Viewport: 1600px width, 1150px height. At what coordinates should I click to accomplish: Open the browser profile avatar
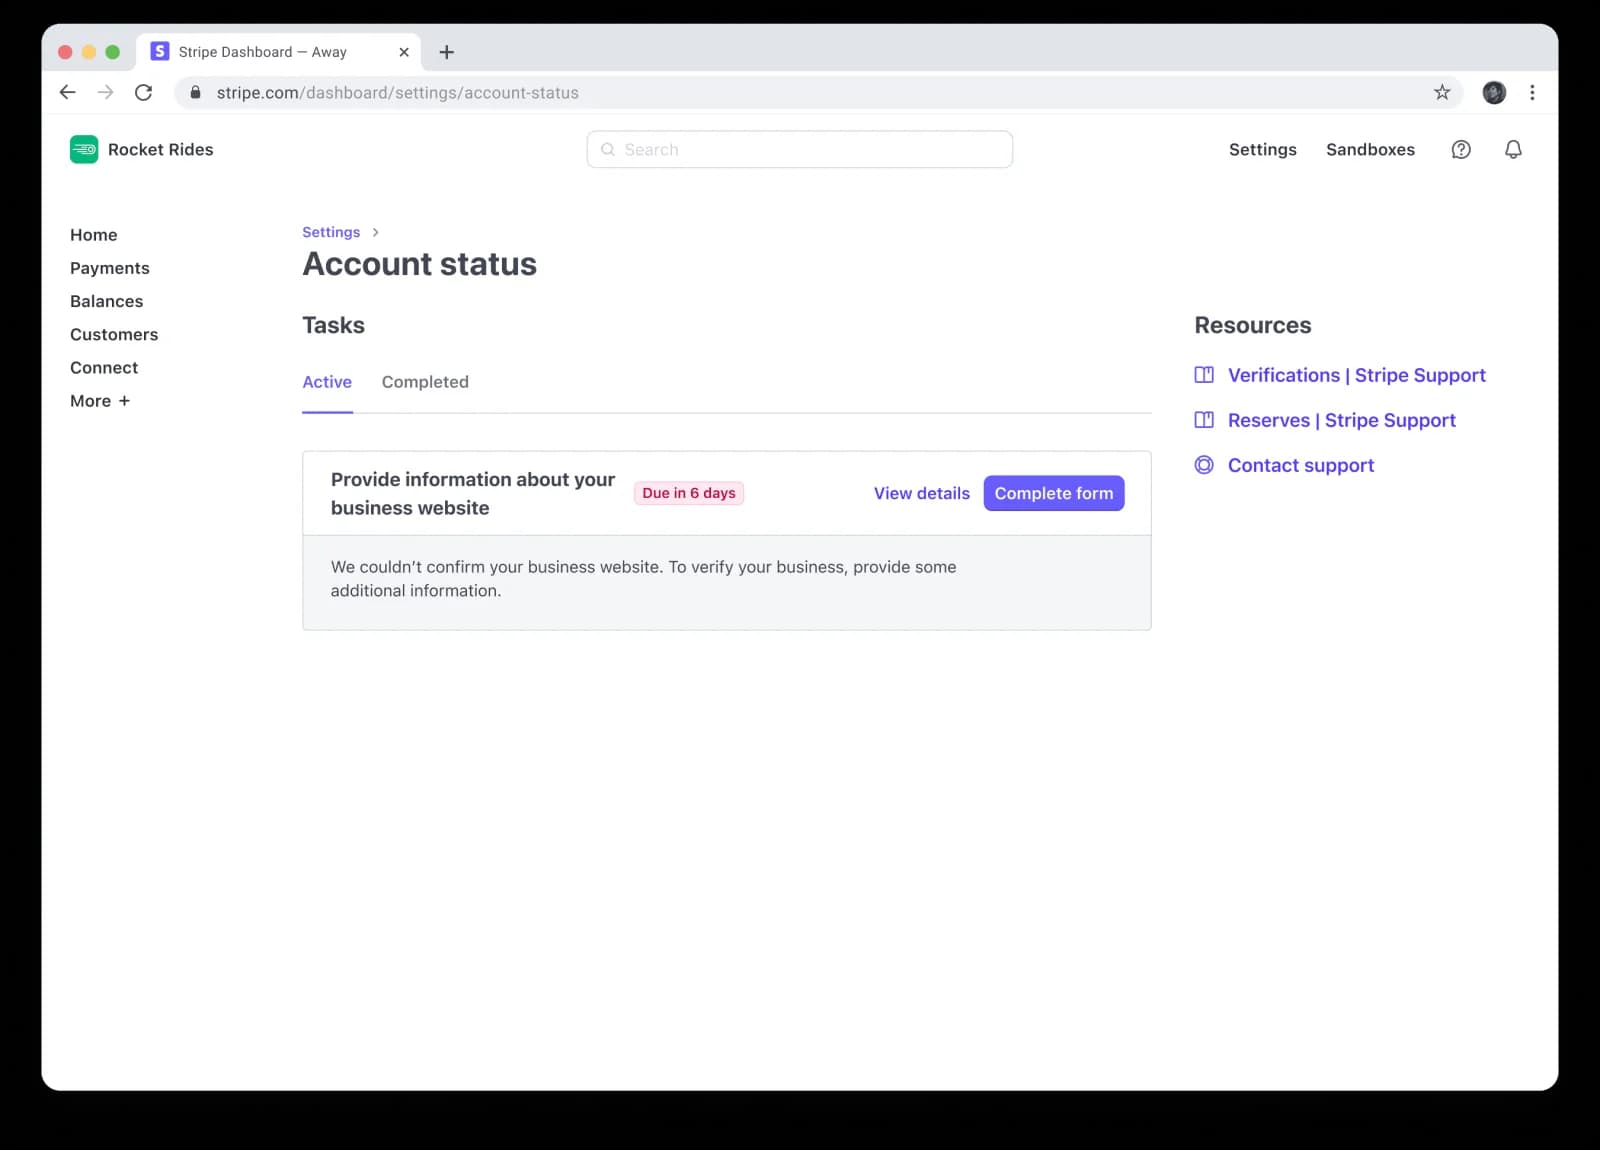[x=1494, y=92]
